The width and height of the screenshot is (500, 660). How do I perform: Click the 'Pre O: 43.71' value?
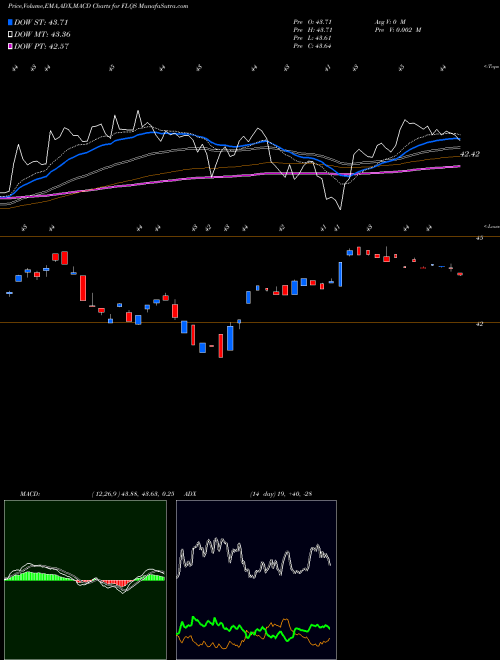[313, 22]
